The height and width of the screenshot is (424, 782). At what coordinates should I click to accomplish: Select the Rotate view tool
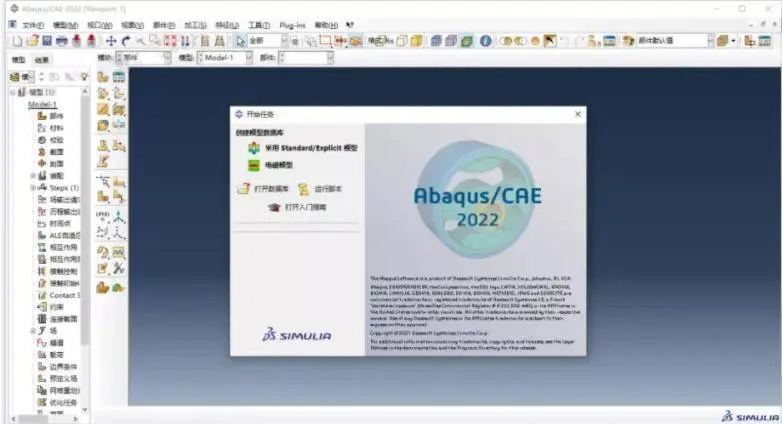[x=126, y=41]
